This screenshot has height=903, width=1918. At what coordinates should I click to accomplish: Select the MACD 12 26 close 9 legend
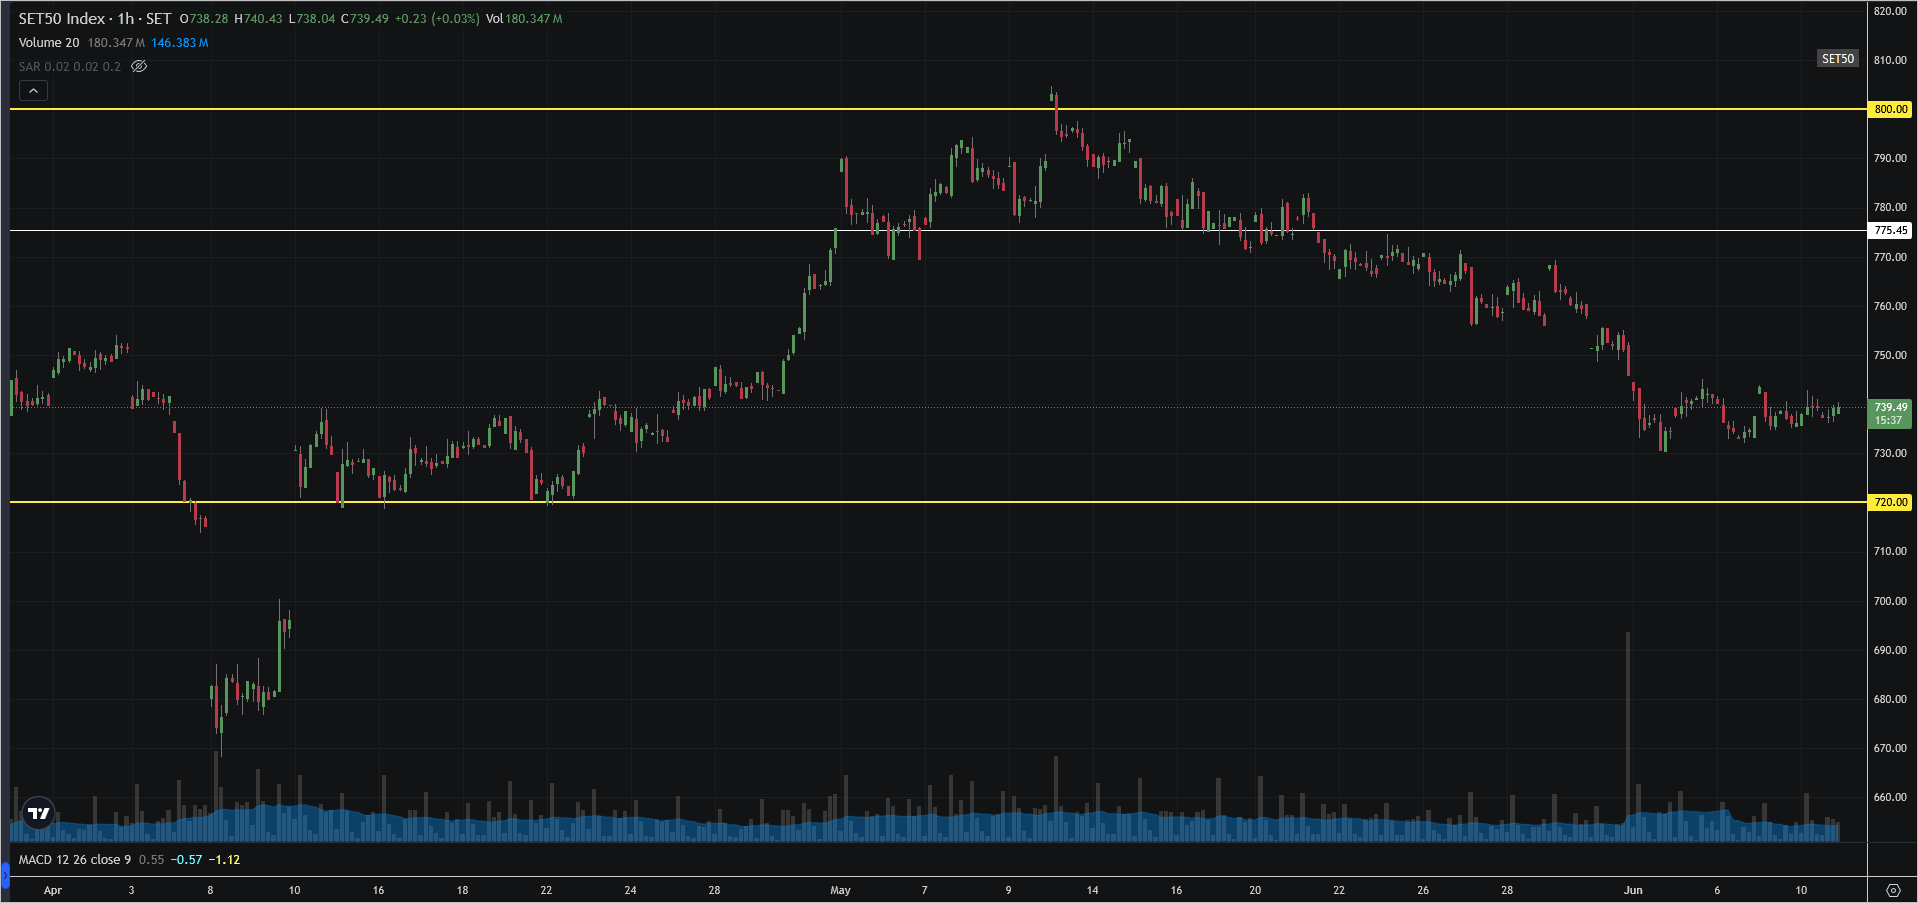(x=75, y=860)
